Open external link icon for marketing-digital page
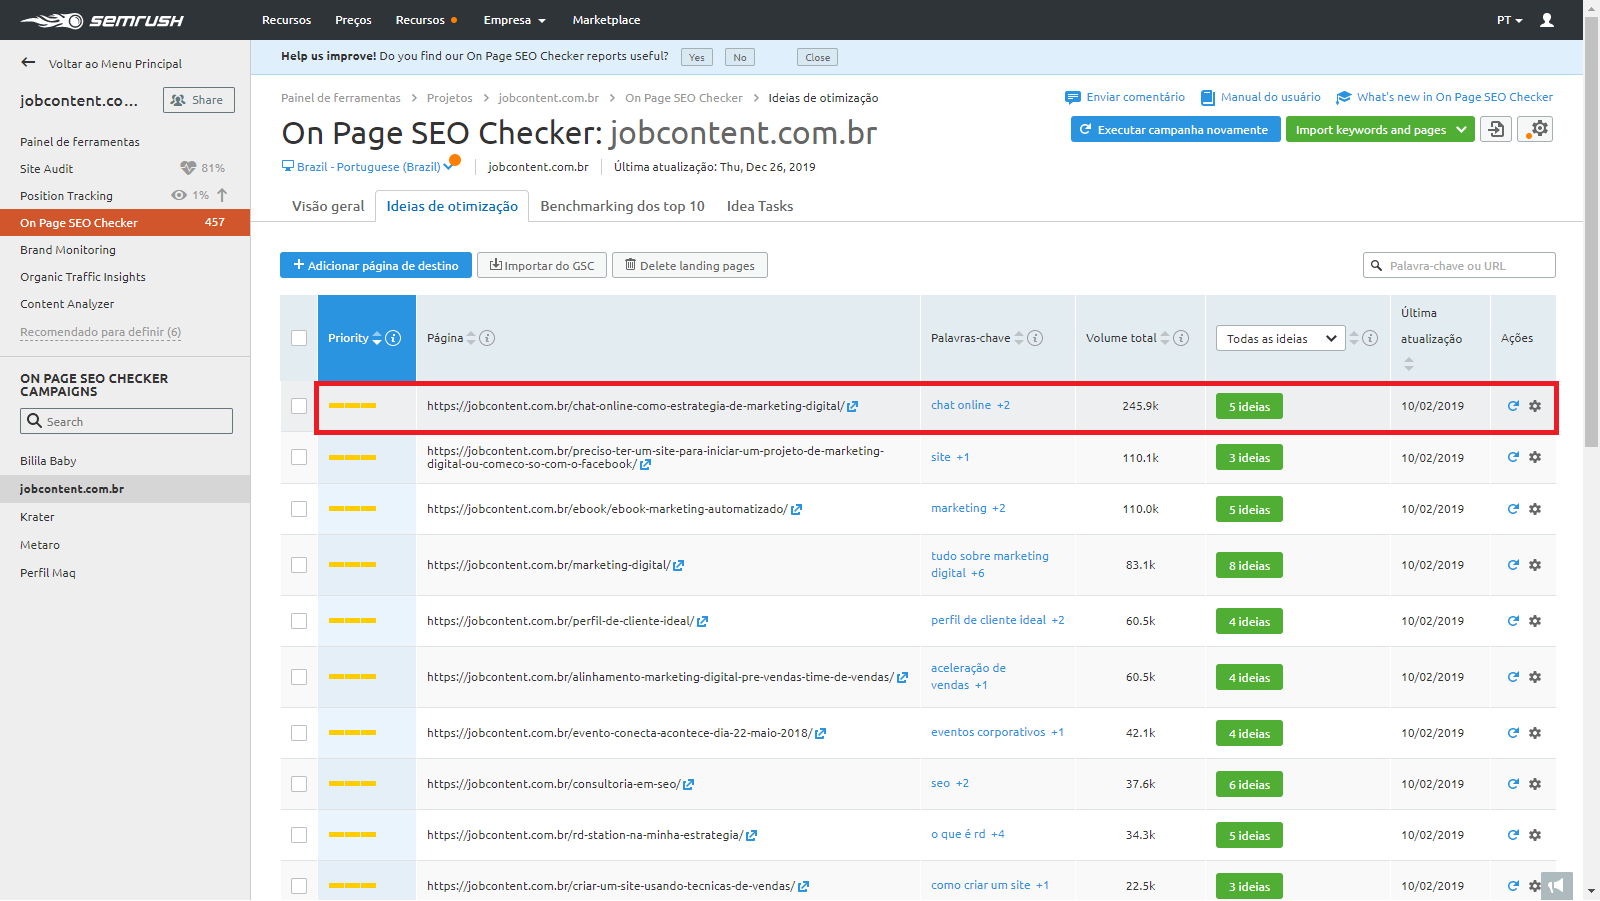 click(x=678, y=565)
